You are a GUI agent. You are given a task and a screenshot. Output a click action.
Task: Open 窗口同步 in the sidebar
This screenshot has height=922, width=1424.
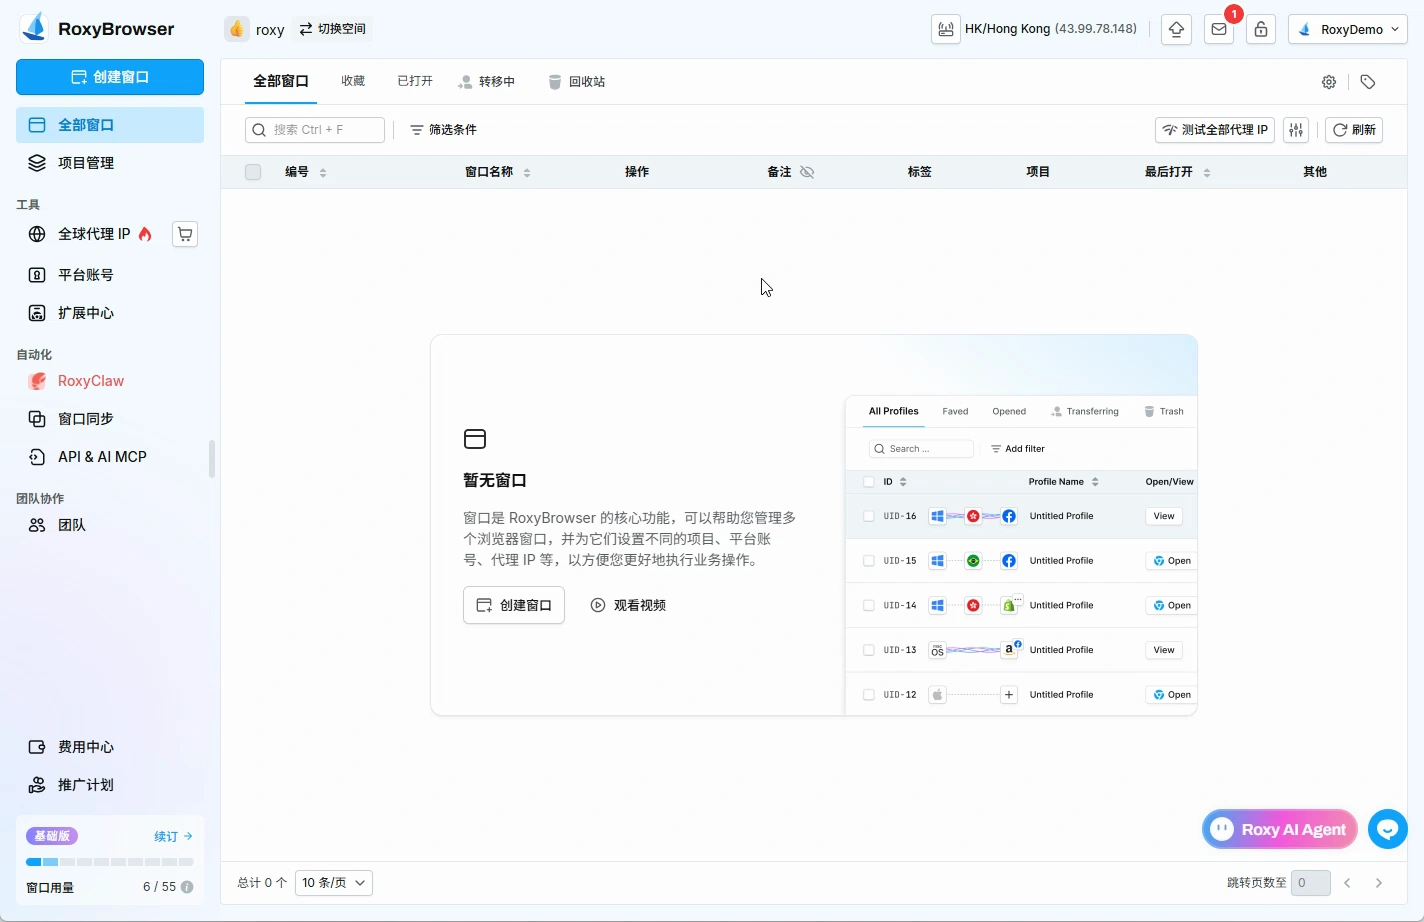click(110, 419)
